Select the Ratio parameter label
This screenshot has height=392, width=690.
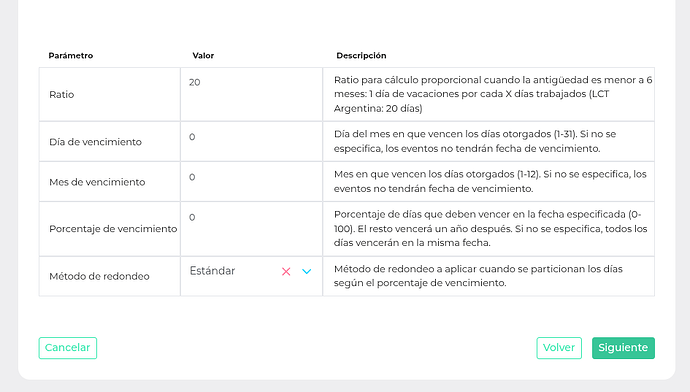(x=62, y=95)
